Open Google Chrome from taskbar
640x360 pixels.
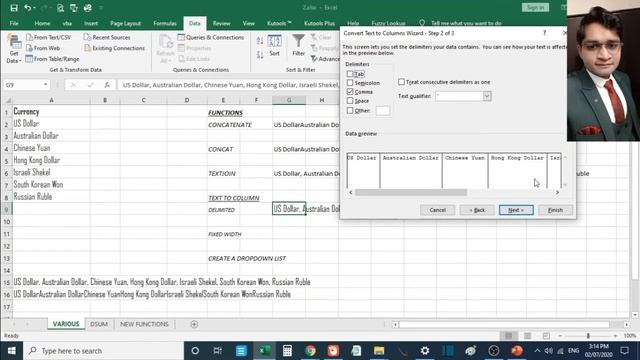point(310,351)
